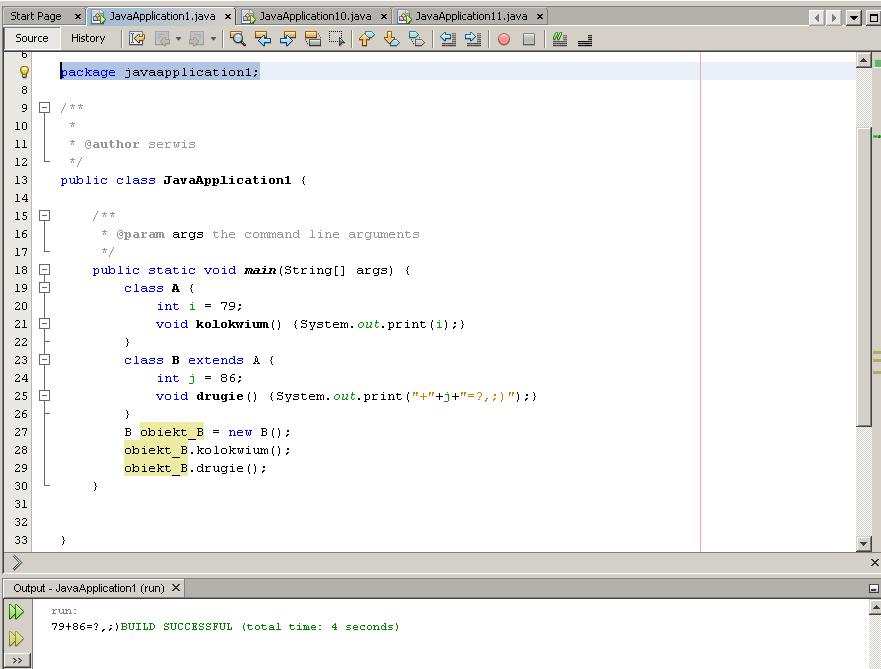Click the Find Next Occurrence arrow icon
Image resolution: width=881 pixels, height=669 pixels.
coord(288,38)
